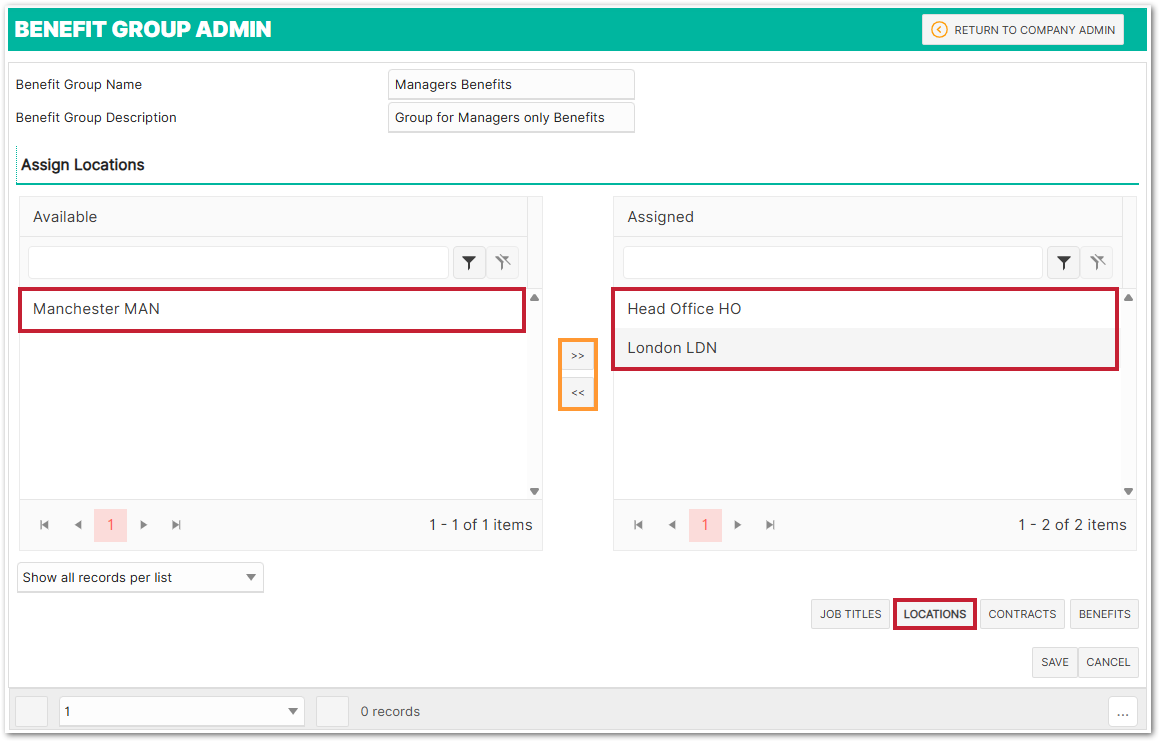
Task: Expand the page number dropdown in footer
Action: [x=182, y=712]
